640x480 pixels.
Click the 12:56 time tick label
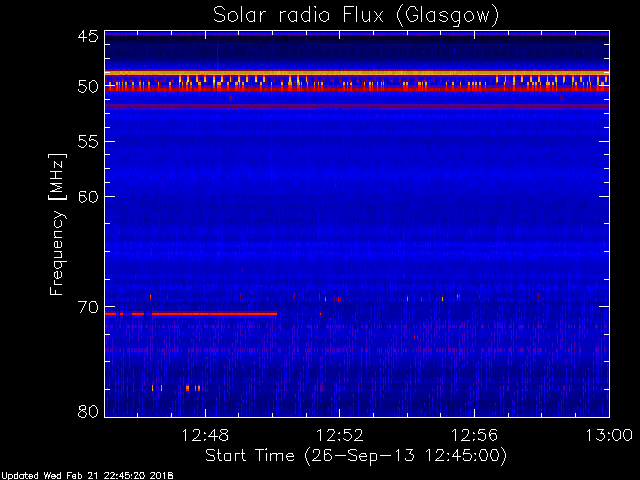coord(474,435)
